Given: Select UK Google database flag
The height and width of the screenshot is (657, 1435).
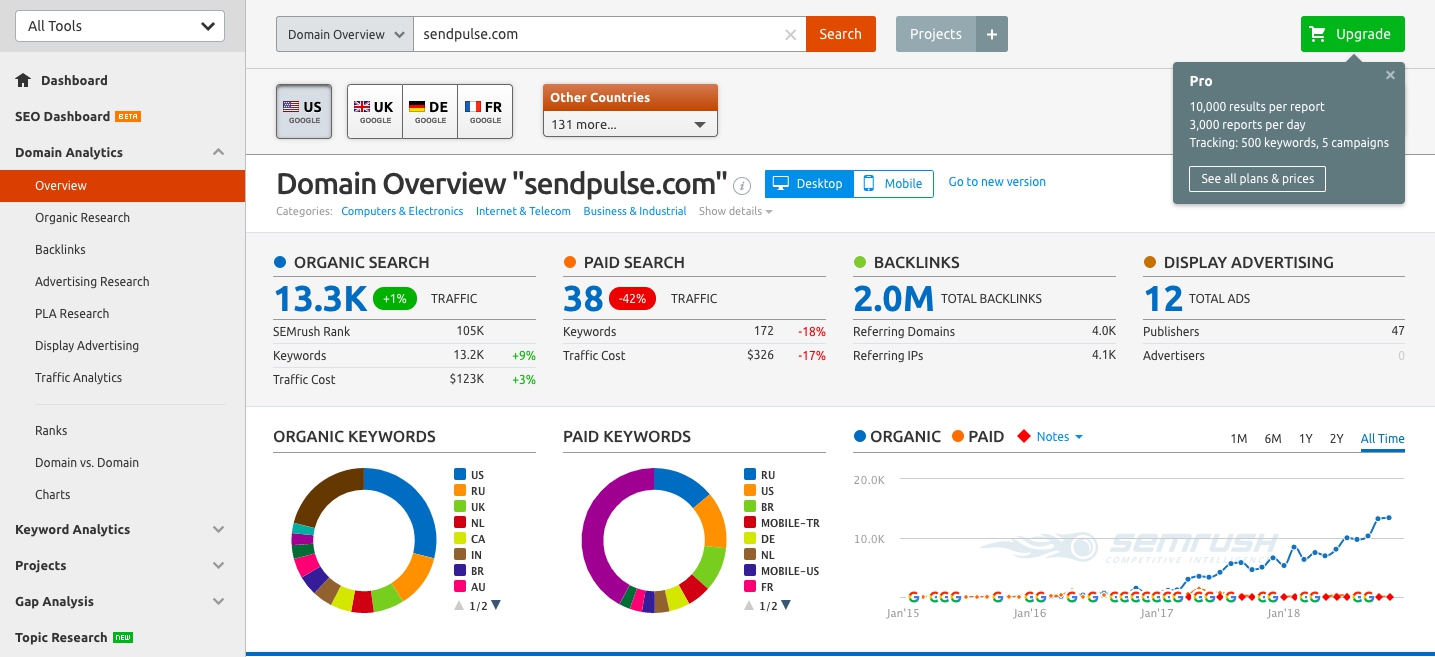Looking at the screenshot, I should point(375,111).
